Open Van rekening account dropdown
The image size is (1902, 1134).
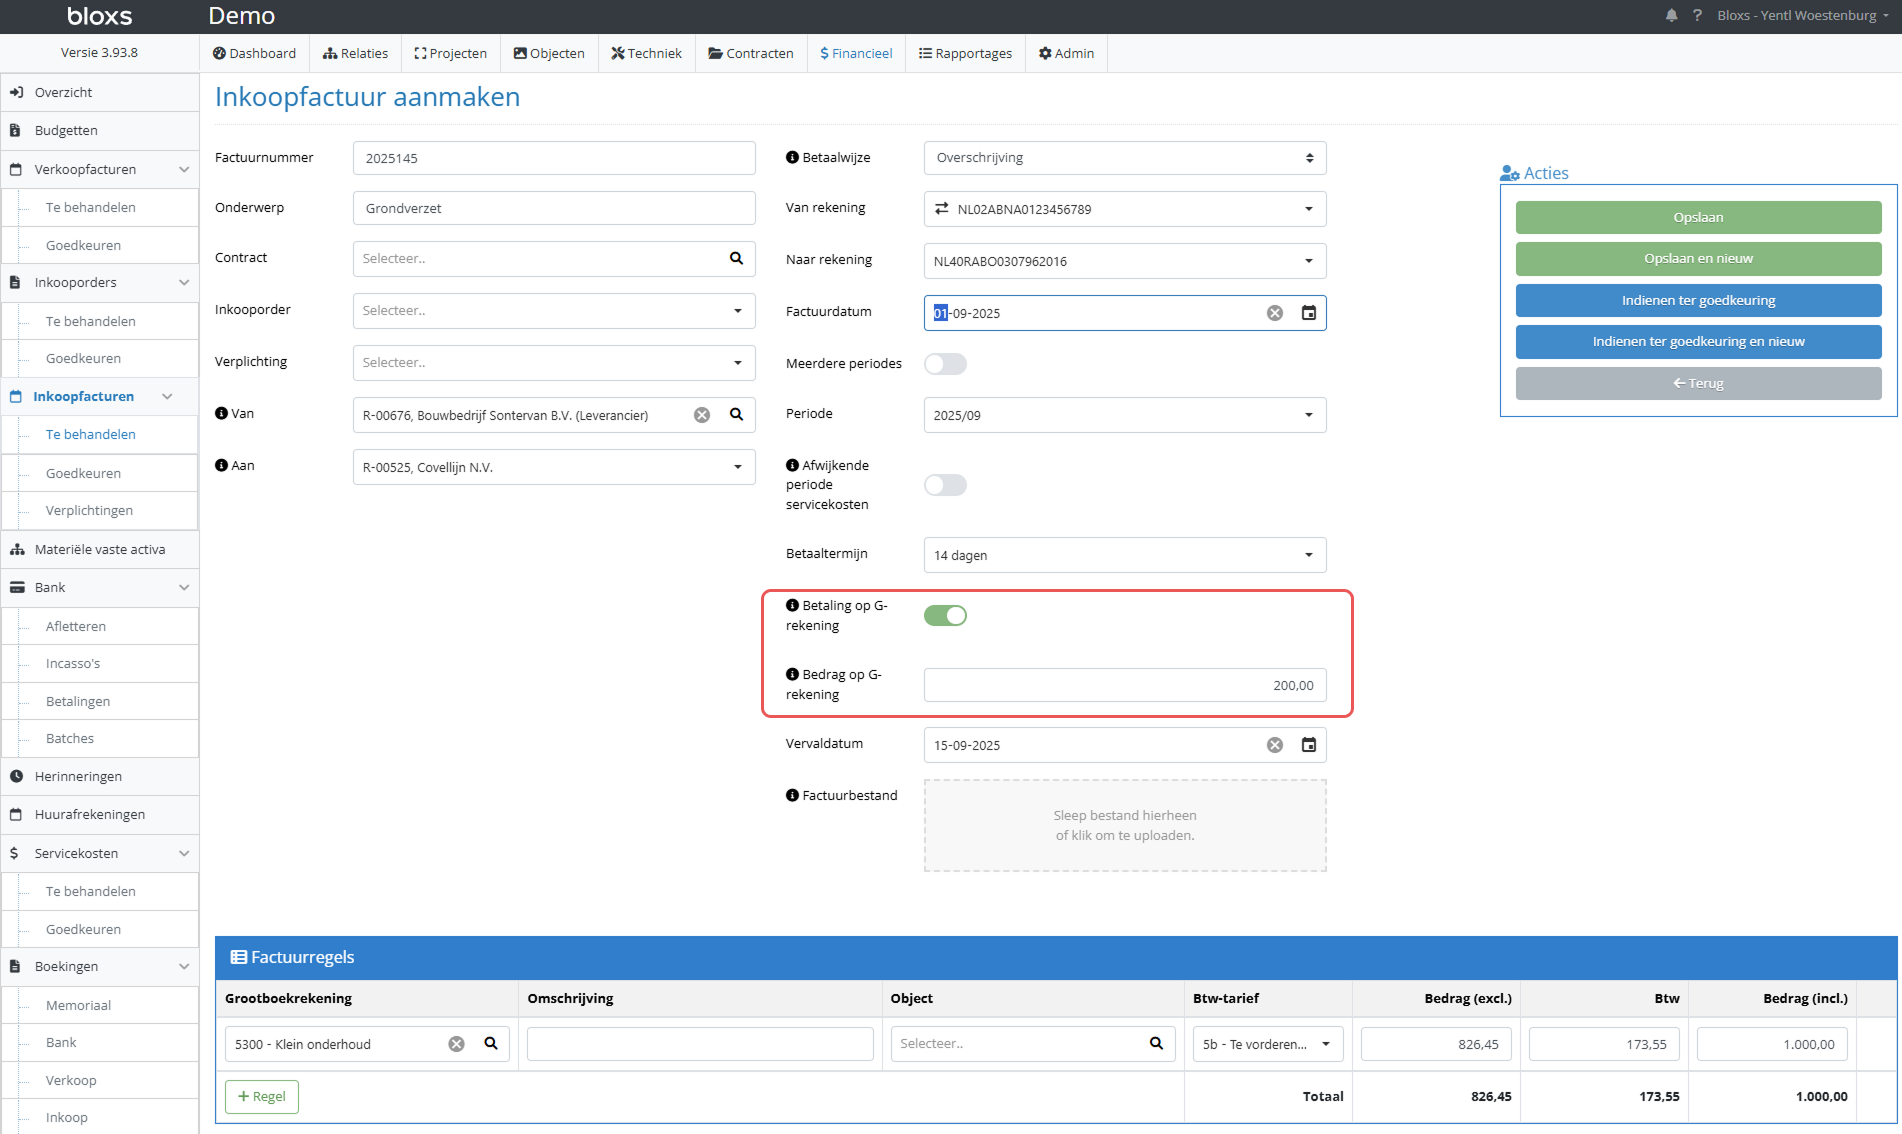pyautogui.click(x=1125, y=209)
